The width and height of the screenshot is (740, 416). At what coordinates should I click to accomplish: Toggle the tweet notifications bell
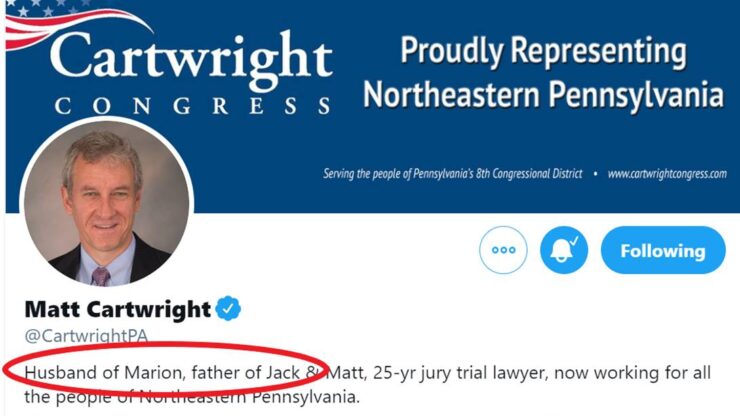tap(564, 250)
